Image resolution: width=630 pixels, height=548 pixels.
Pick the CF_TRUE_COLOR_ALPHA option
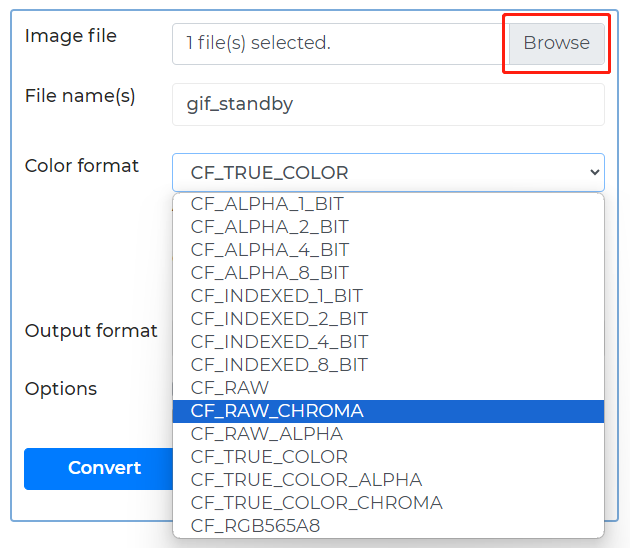(x=306, y=480)
